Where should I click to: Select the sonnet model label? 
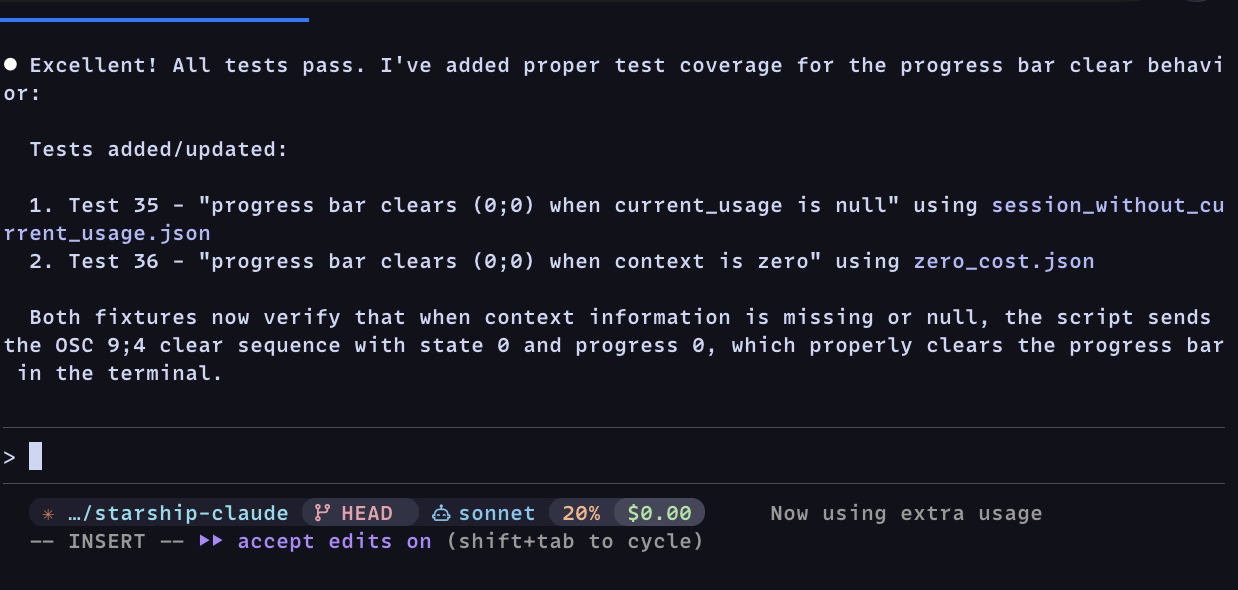coord(497,514)
